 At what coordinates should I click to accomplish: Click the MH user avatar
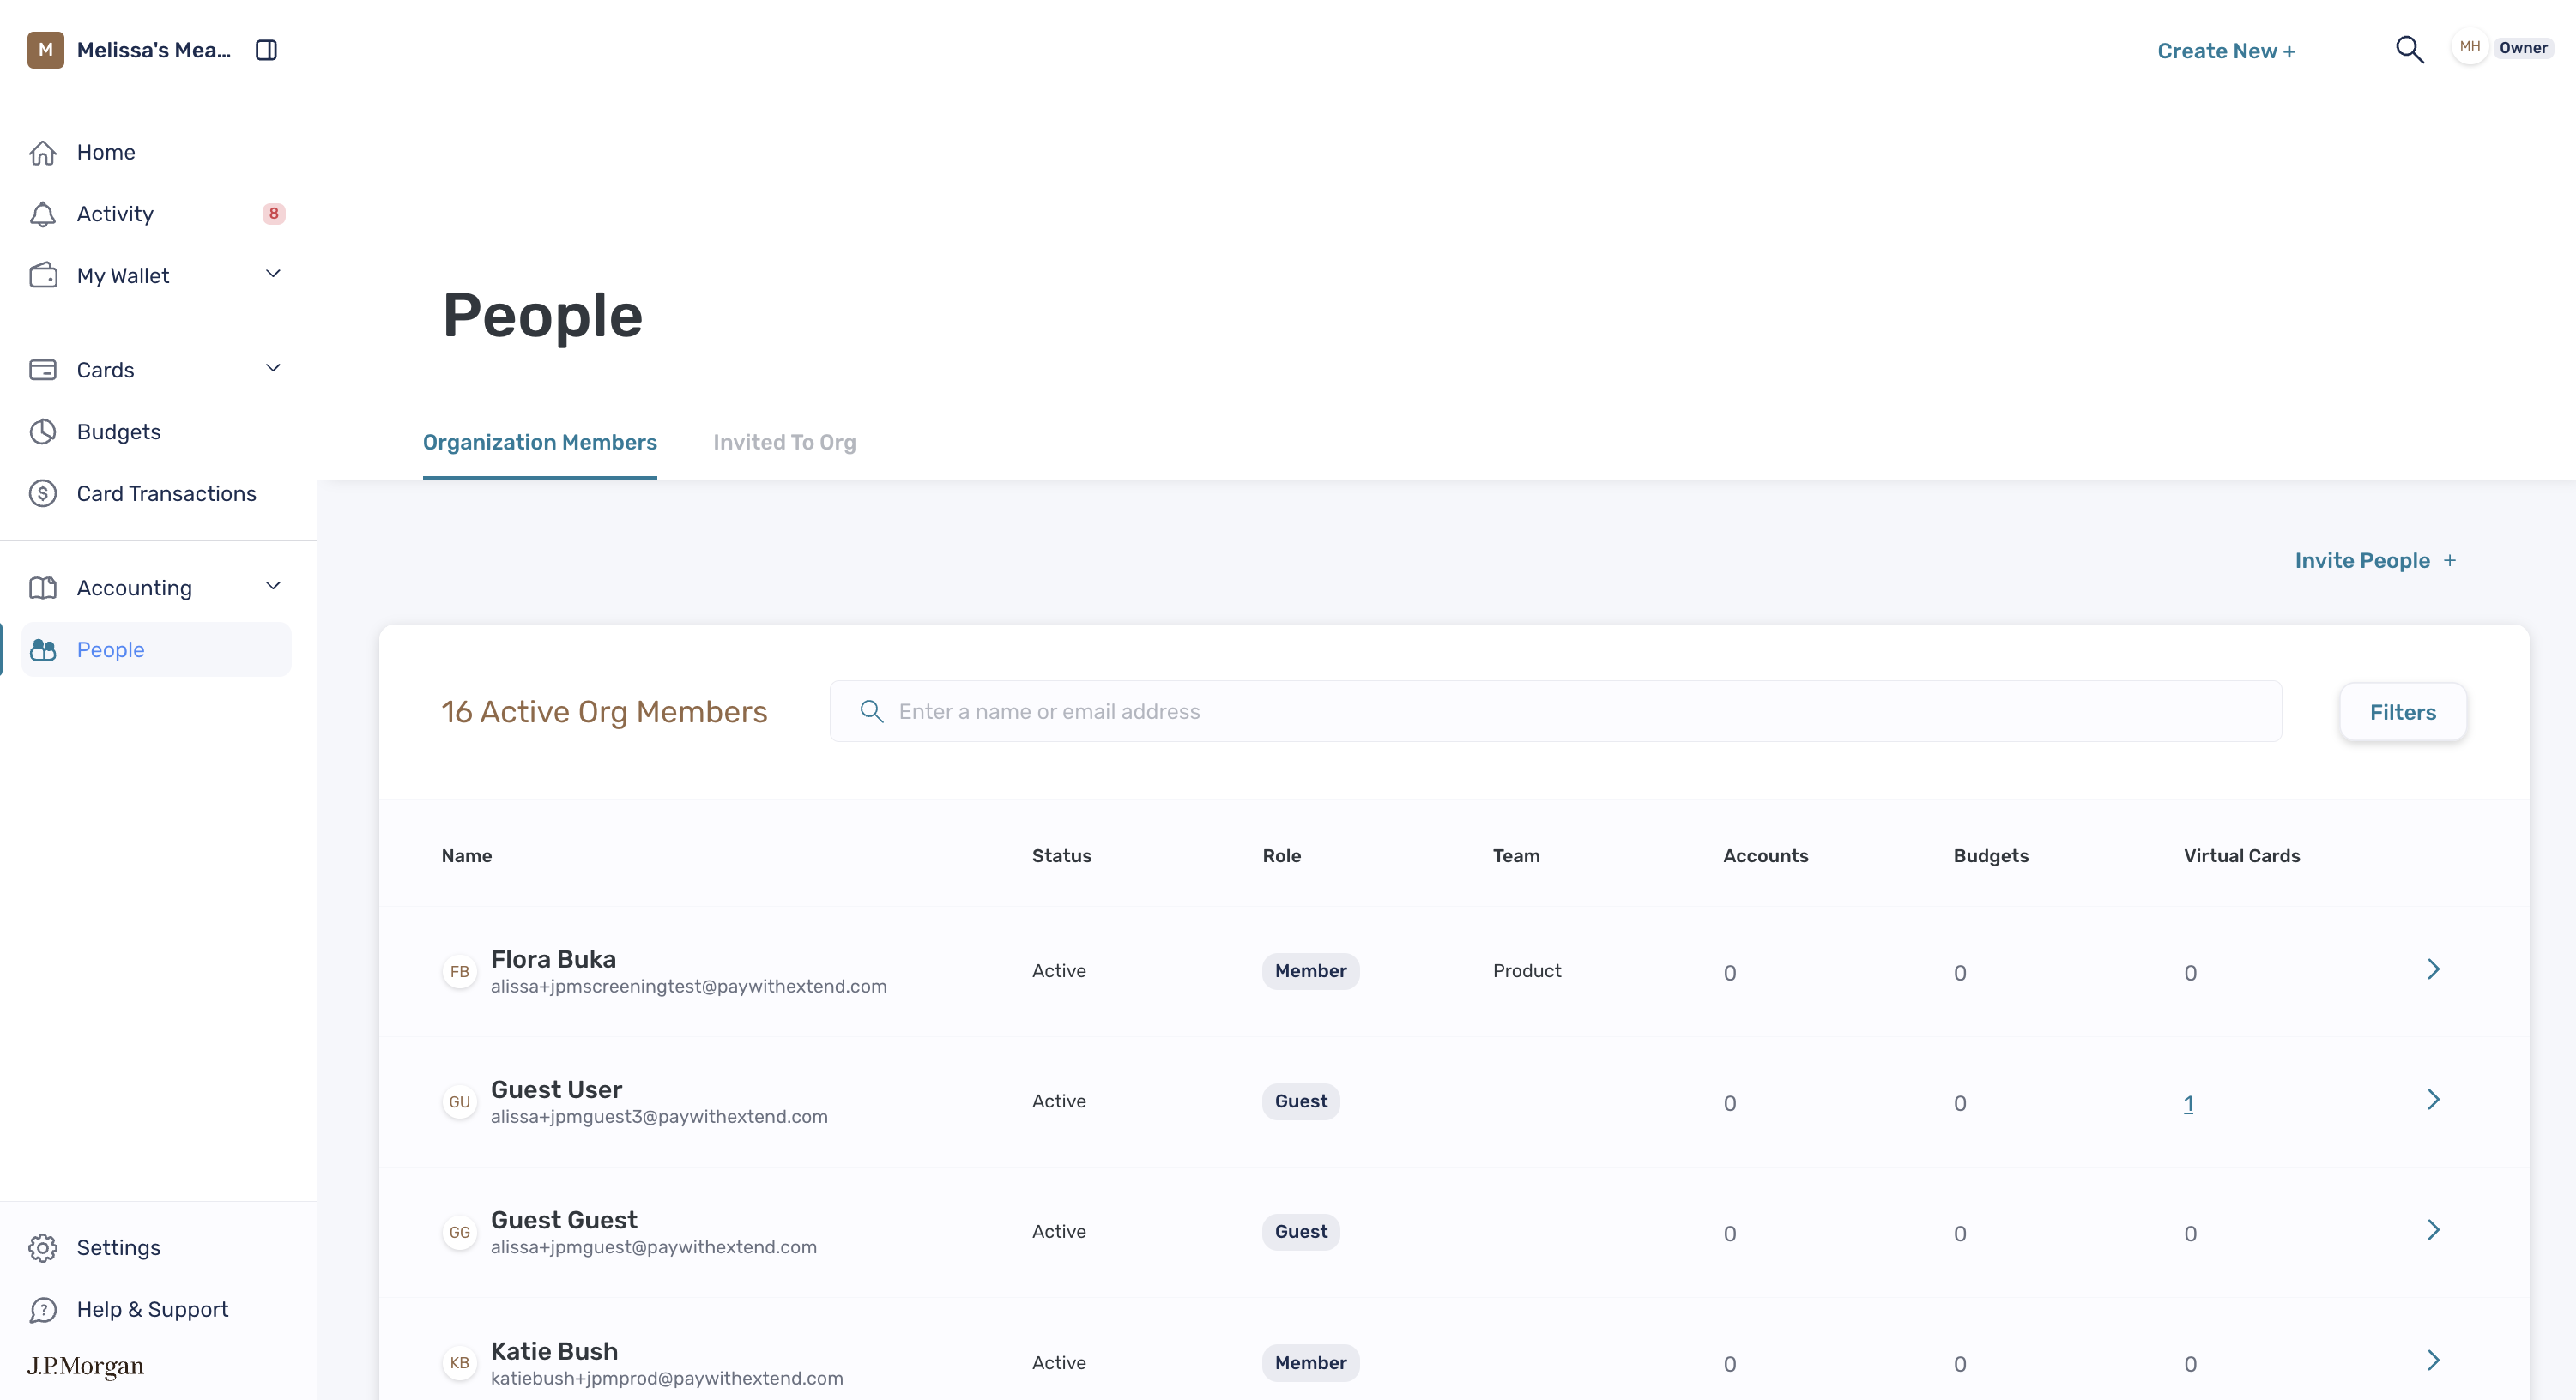[x=2469, y=47]
